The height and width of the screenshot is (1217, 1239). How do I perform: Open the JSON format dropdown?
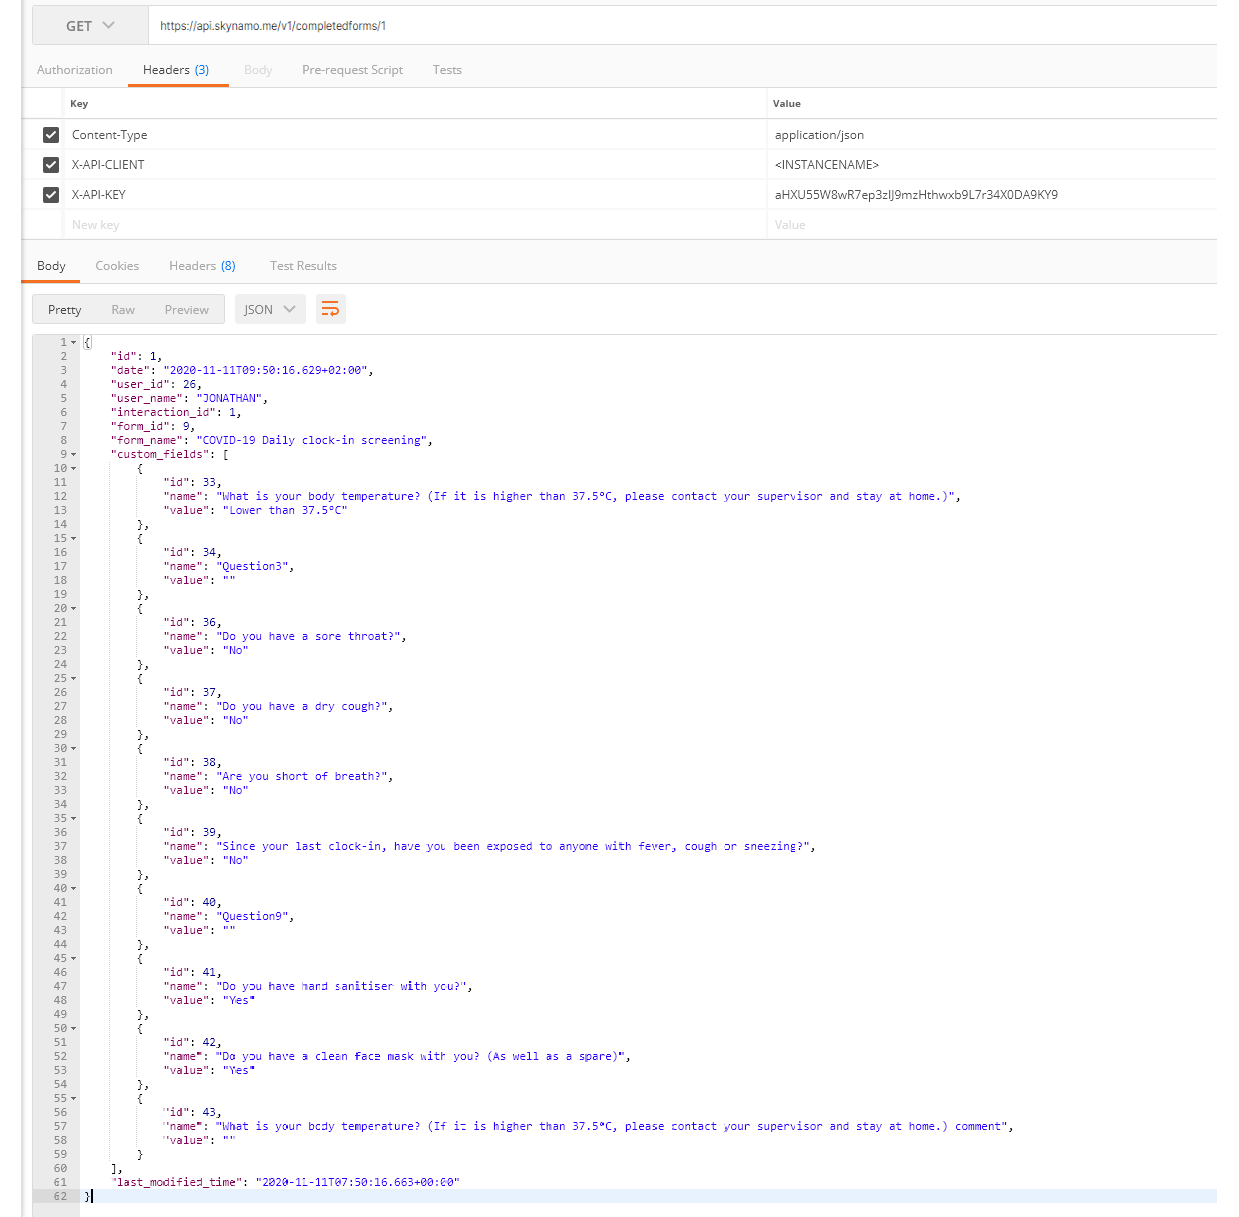coord(269,310)
